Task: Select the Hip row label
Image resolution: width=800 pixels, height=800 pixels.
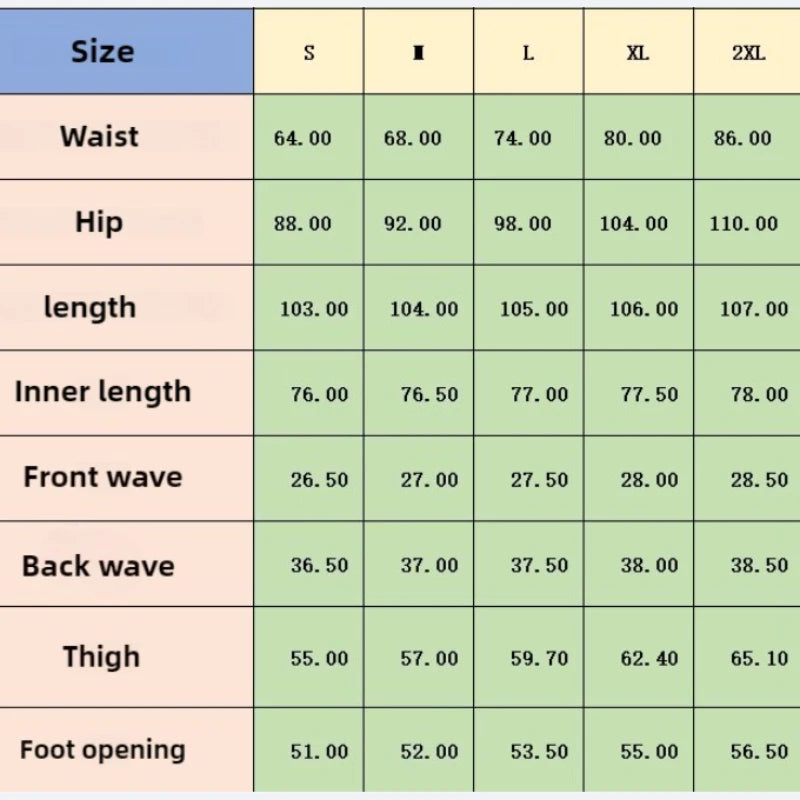Action: point(99,222)
